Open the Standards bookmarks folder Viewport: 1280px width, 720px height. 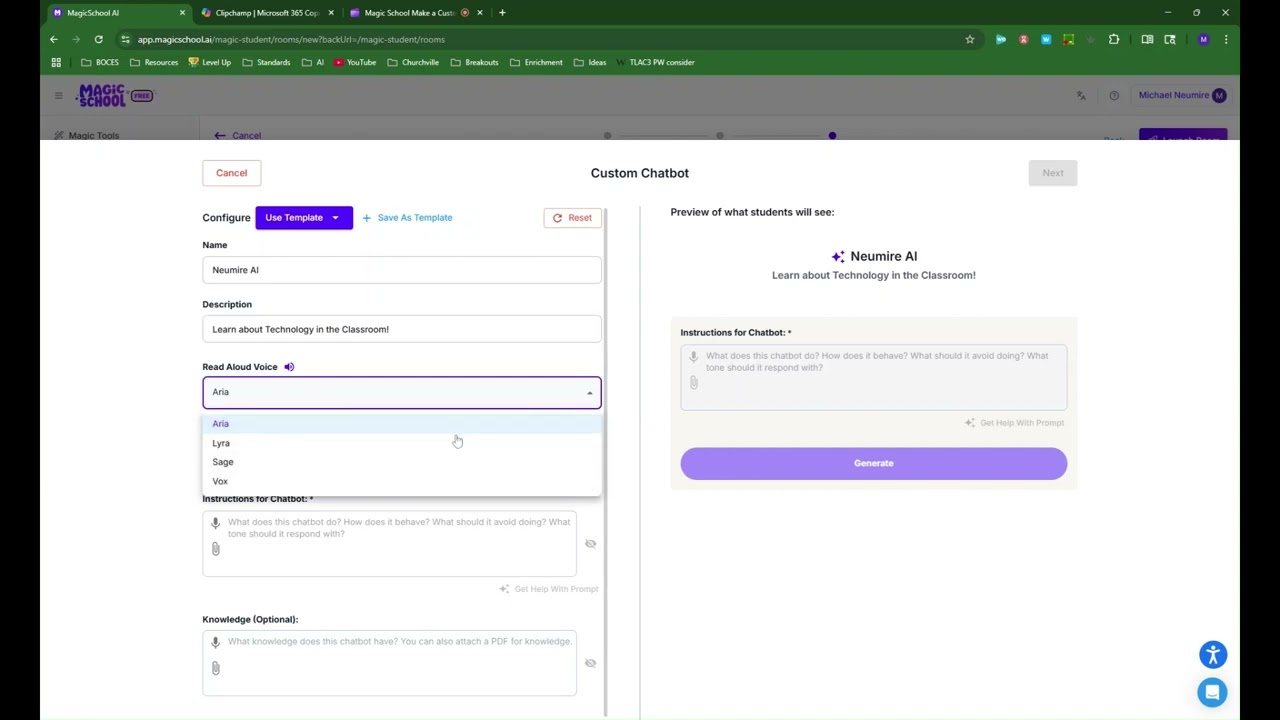pos(266,62)
